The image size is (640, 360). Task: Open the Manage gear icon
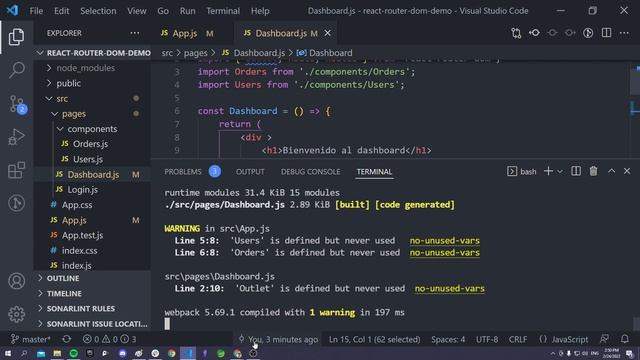point(16,314)
